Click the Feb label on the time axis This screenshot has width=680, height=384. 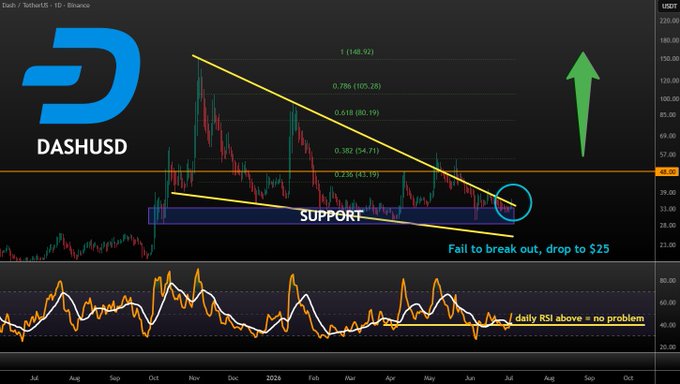pos(314,378)
